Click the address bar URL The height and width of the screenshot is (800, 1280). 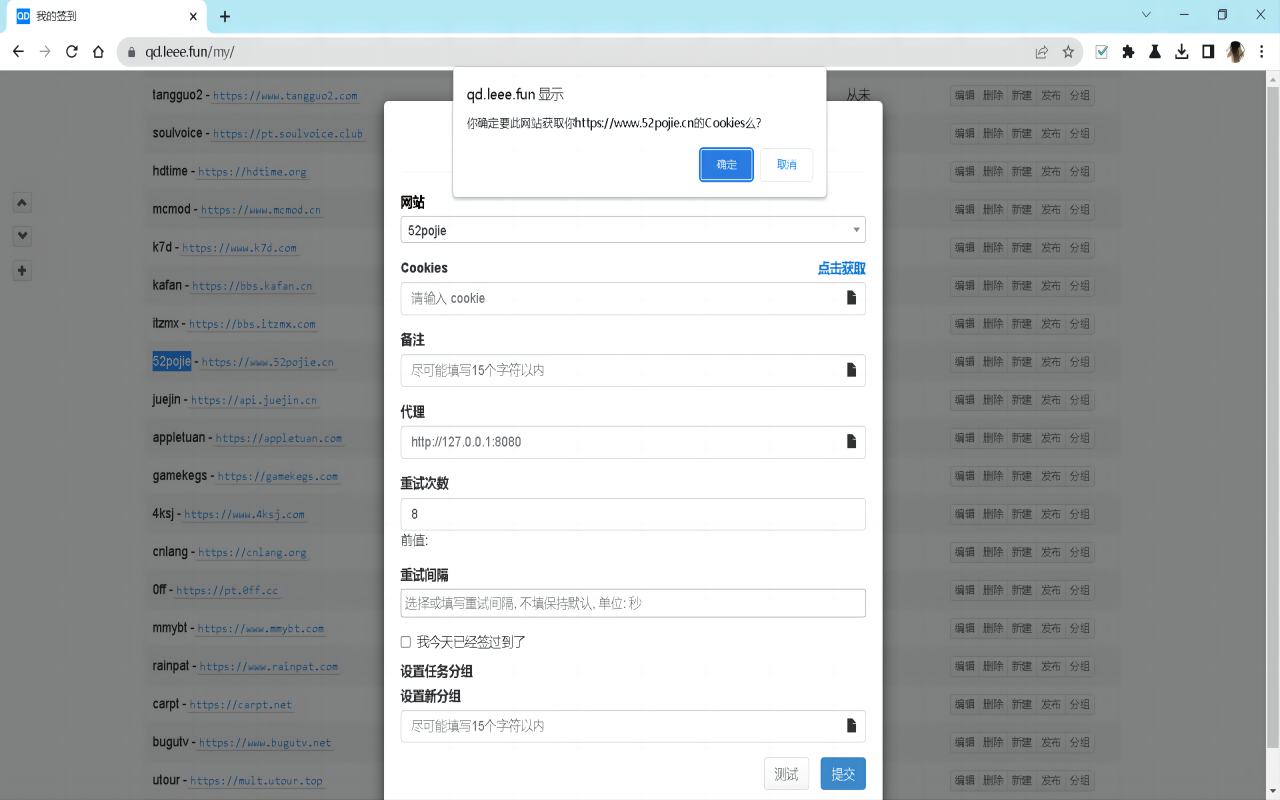190,52
